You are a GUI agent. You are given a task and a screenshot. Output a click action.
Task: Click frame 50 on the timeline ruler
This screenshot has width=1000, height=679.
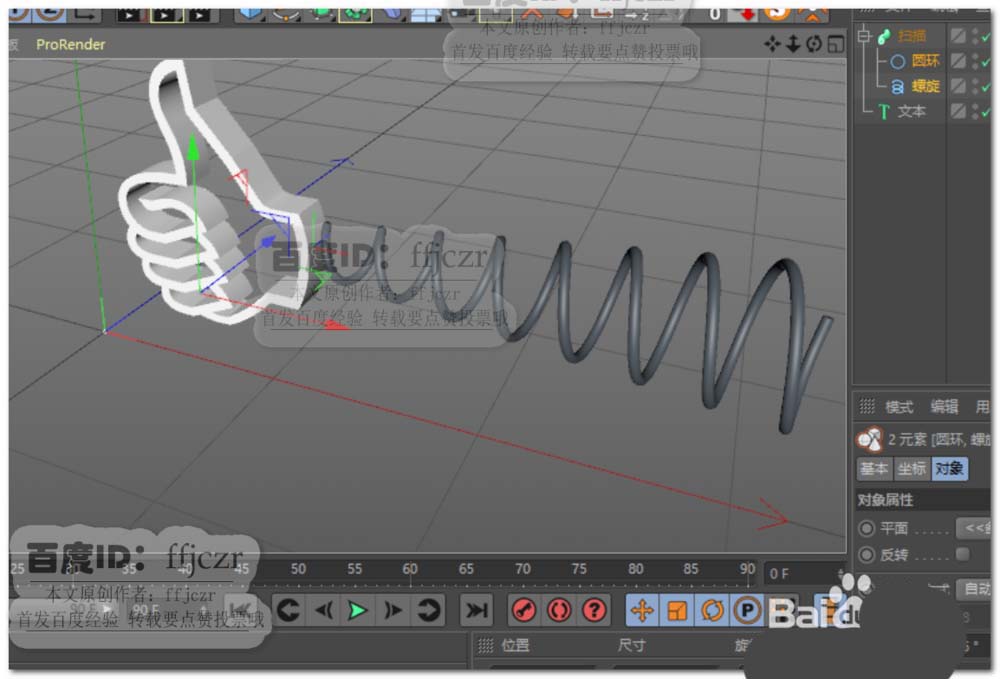298,569
